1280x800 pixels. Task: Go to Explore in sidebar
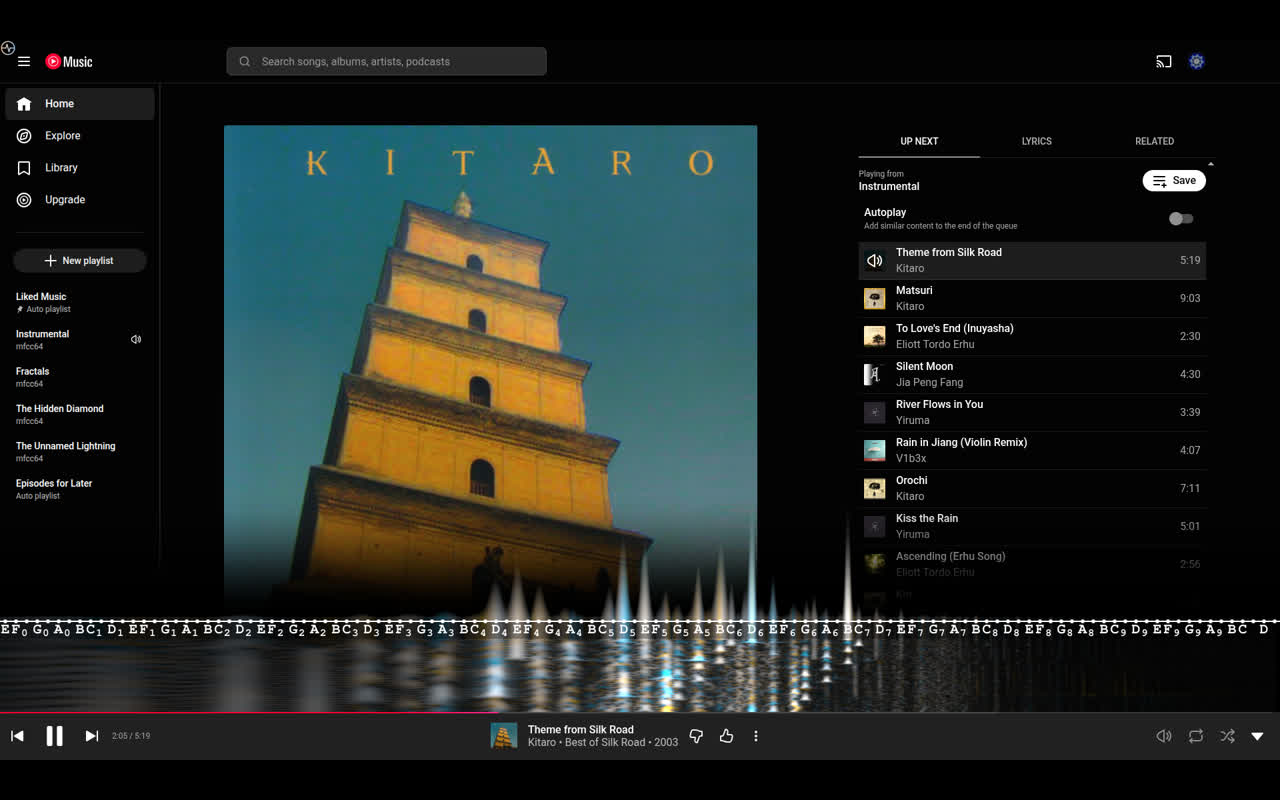[x=80, y=136]
